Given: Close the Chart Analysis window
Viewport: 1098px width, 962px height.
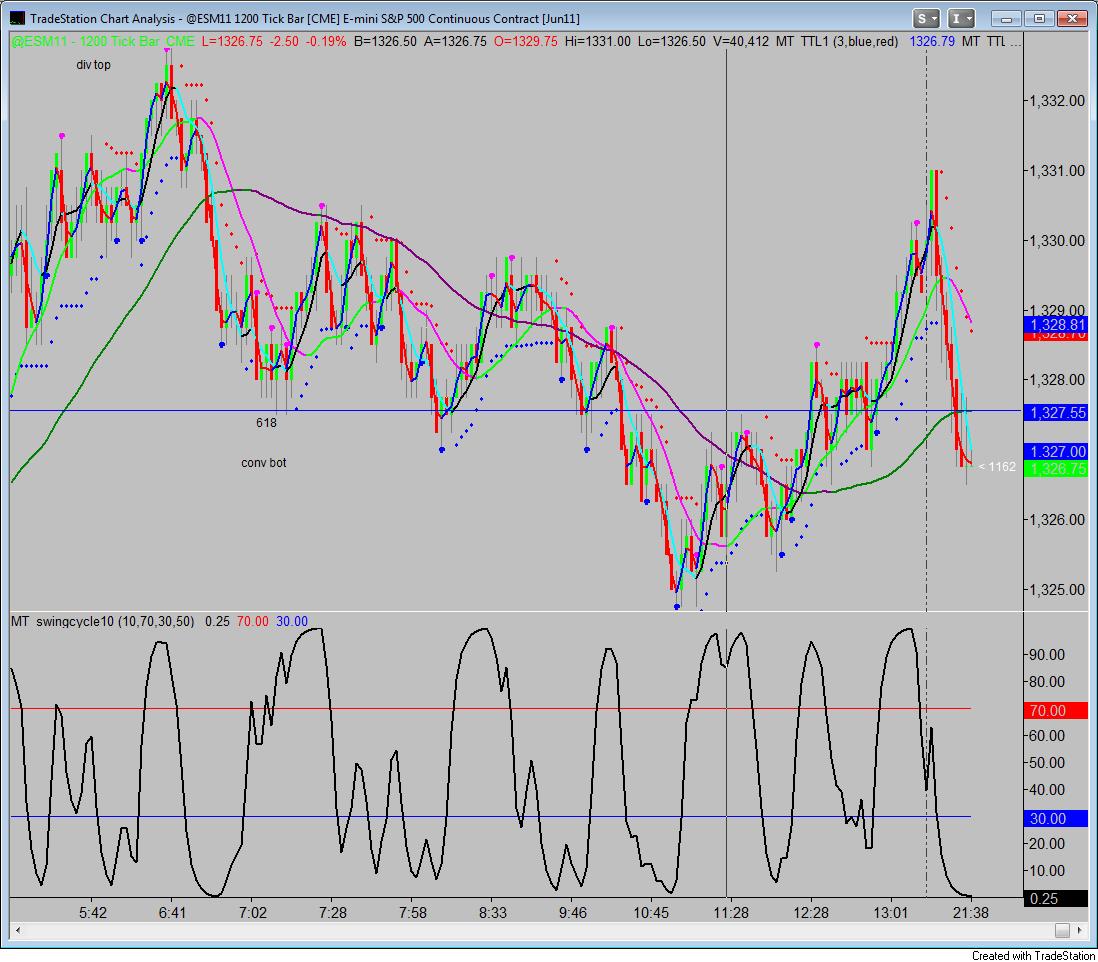Looking at the screenshot, I should [1071, 19].
